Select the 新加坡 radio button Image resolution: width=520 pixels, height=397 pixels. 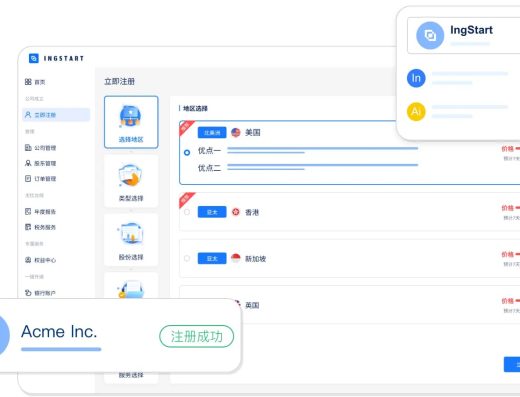187,258
